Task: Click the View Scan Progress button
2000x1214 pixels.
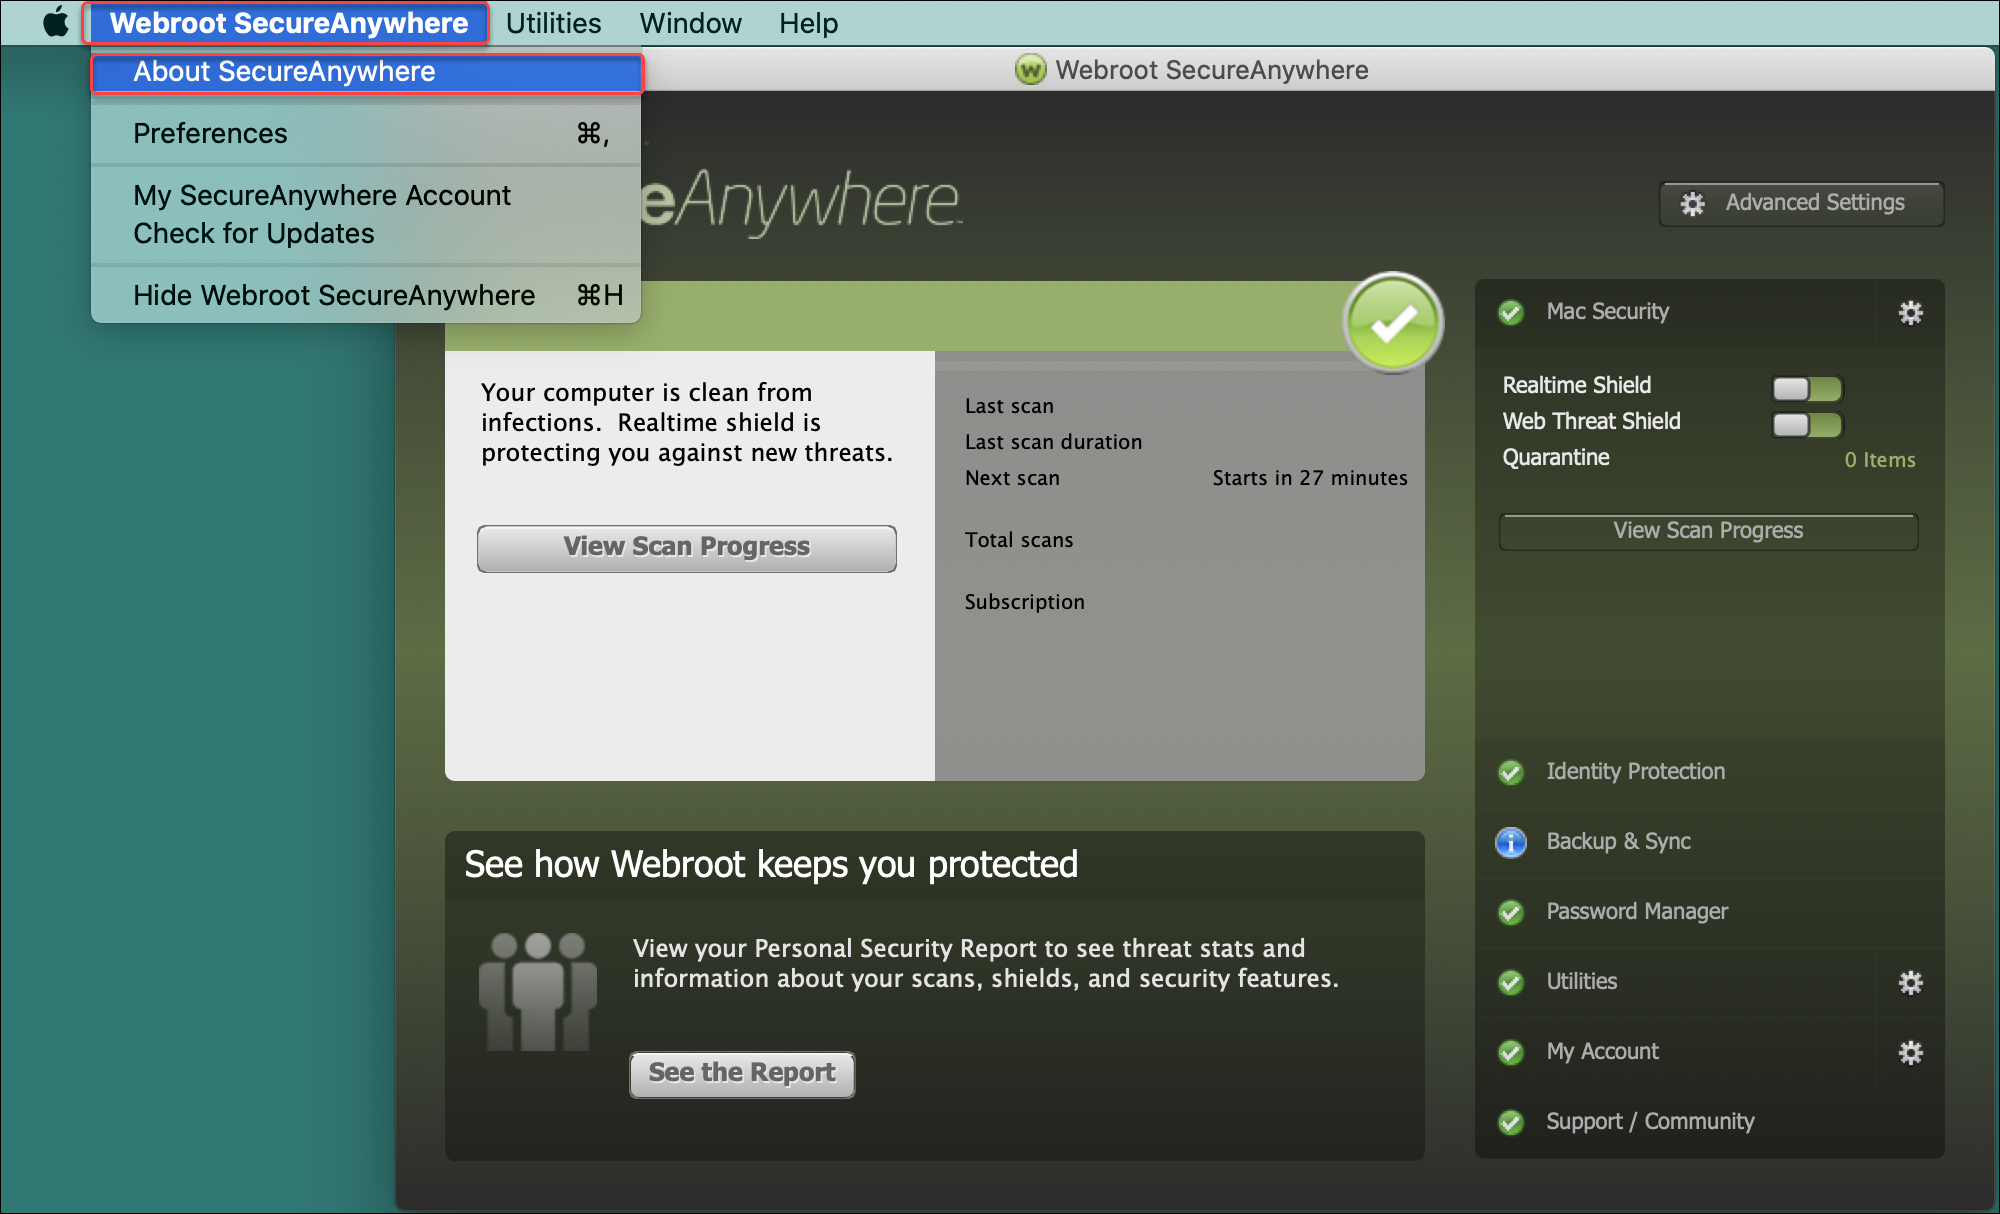Action: click(686, 544)
